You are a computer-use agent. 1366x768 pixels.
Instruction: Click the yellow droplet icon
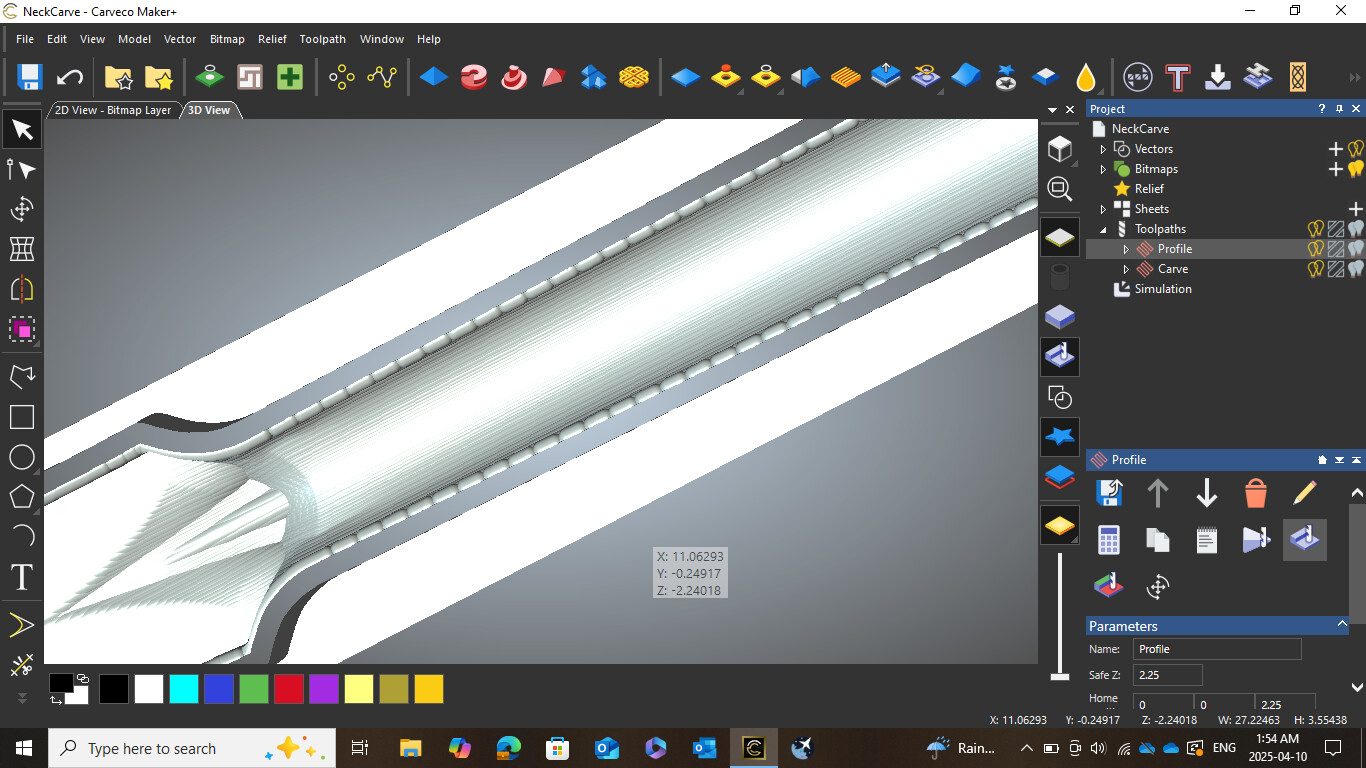(1086, 77)
